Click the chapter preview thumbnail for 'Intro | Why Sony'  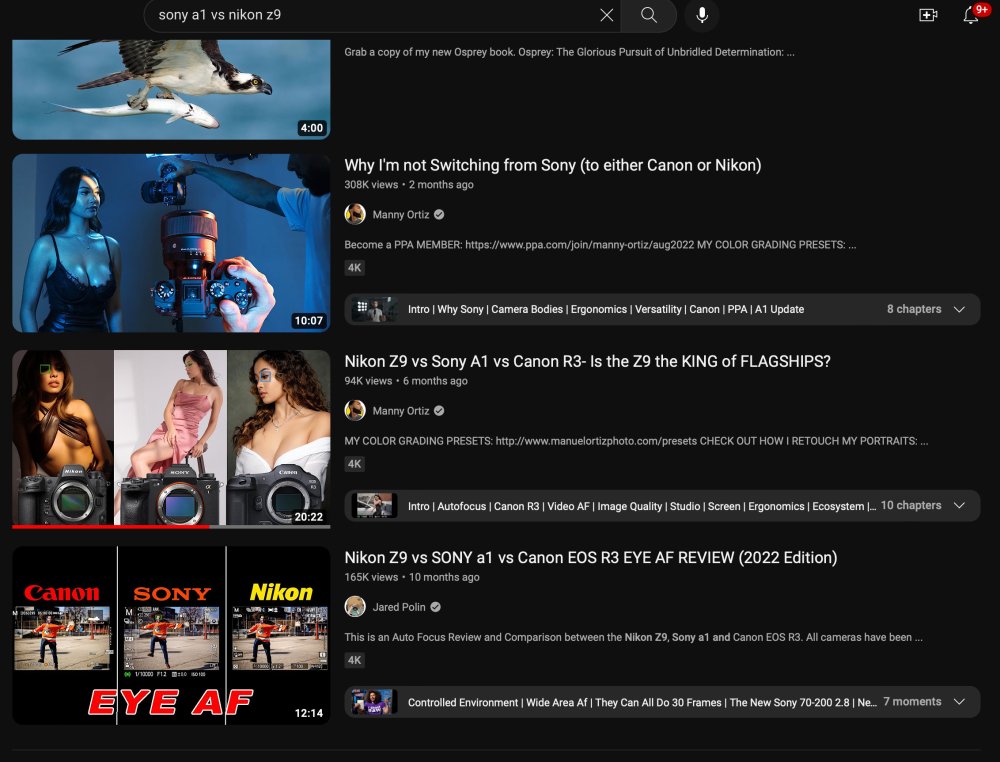click(x=374, y=309)
